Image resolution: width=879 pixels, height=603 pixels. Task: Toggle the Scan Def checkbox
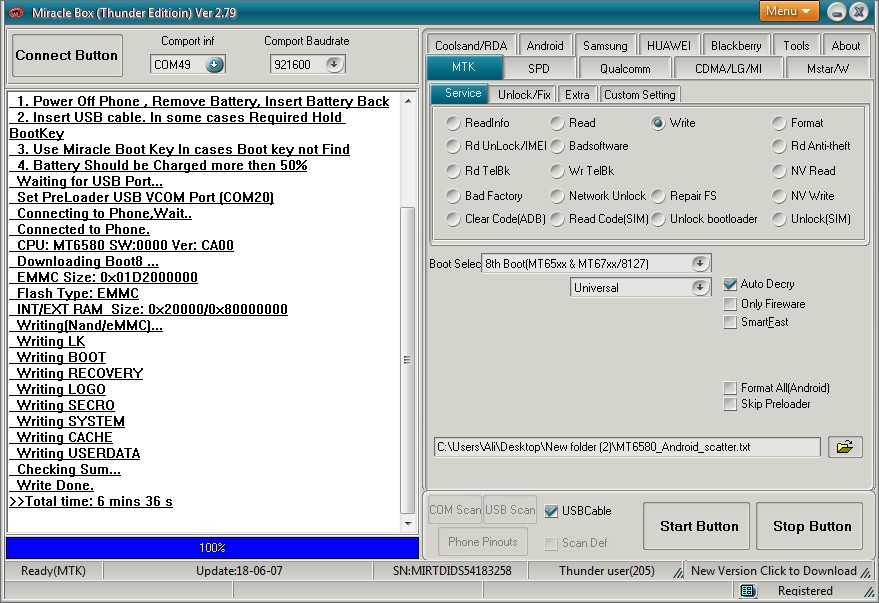pyautogui.click(x=551, y=543)
